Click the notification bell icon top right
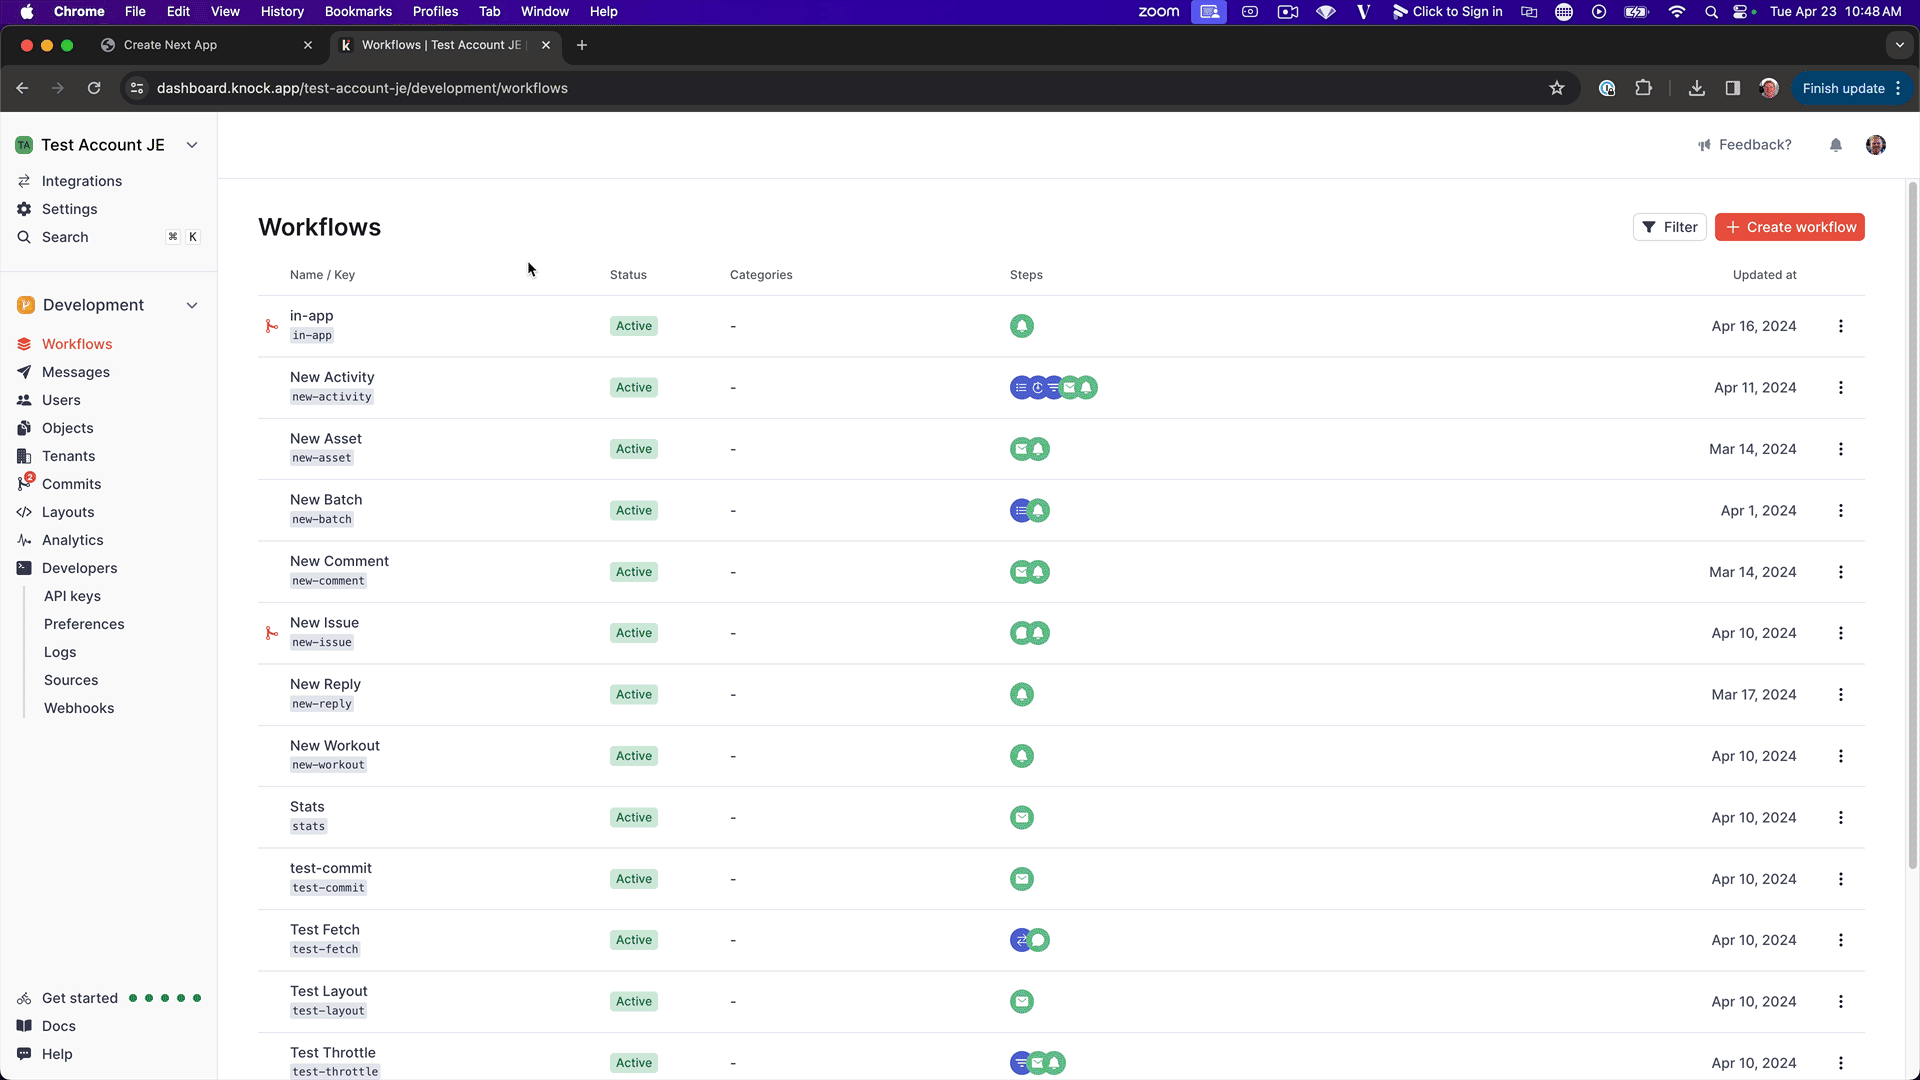1920x1080 pixels. point(1835,145)
